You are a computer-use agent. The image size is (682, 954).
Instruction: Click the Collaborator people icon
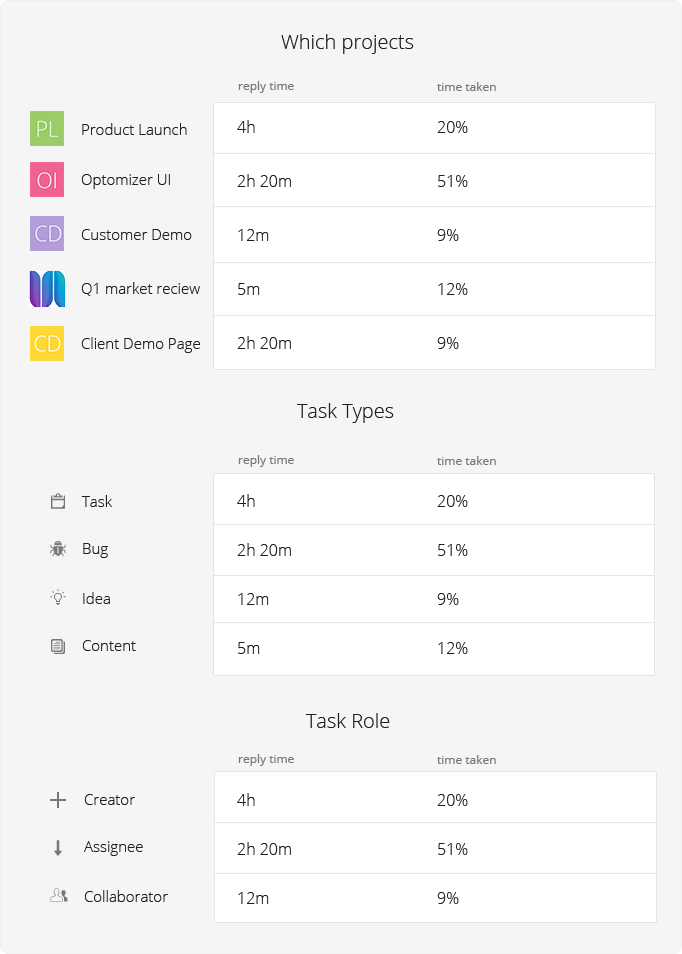(x=58, y=895)
